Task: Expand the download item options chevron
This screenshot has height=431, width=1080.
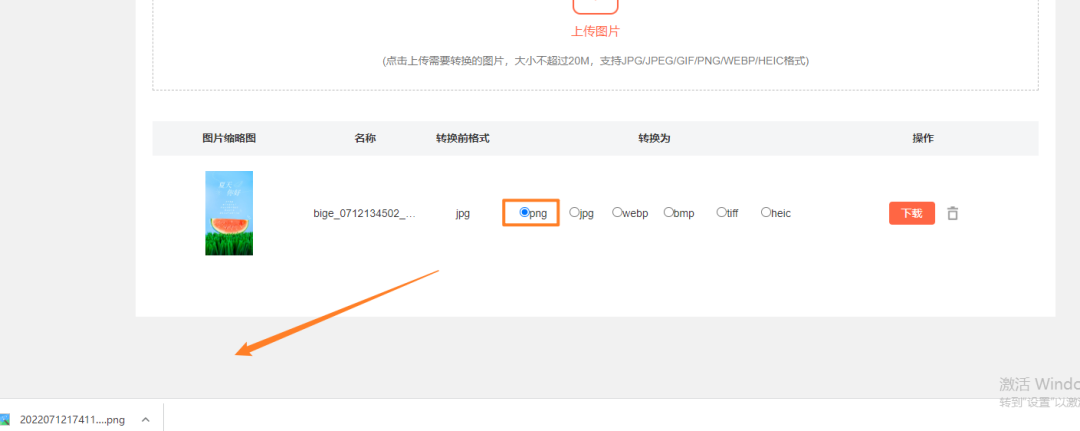Action: point(145,419)
